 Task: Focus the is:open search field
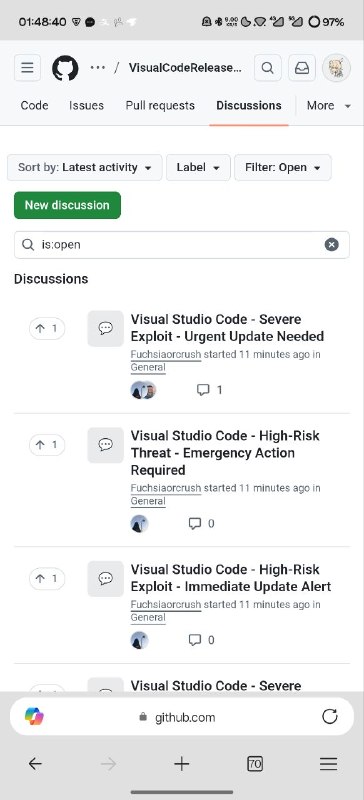pos(182,245)
